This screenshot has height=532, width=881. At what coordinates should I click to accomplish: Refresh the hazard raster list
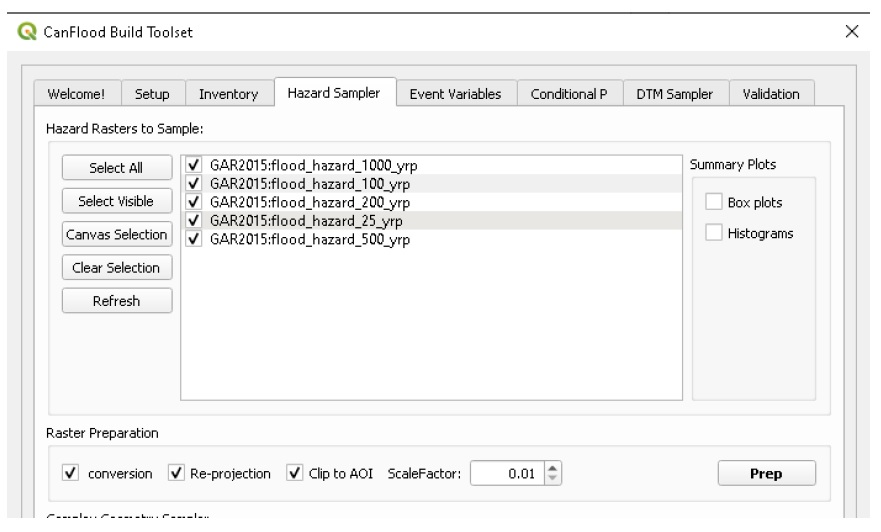tap(117, 301)
